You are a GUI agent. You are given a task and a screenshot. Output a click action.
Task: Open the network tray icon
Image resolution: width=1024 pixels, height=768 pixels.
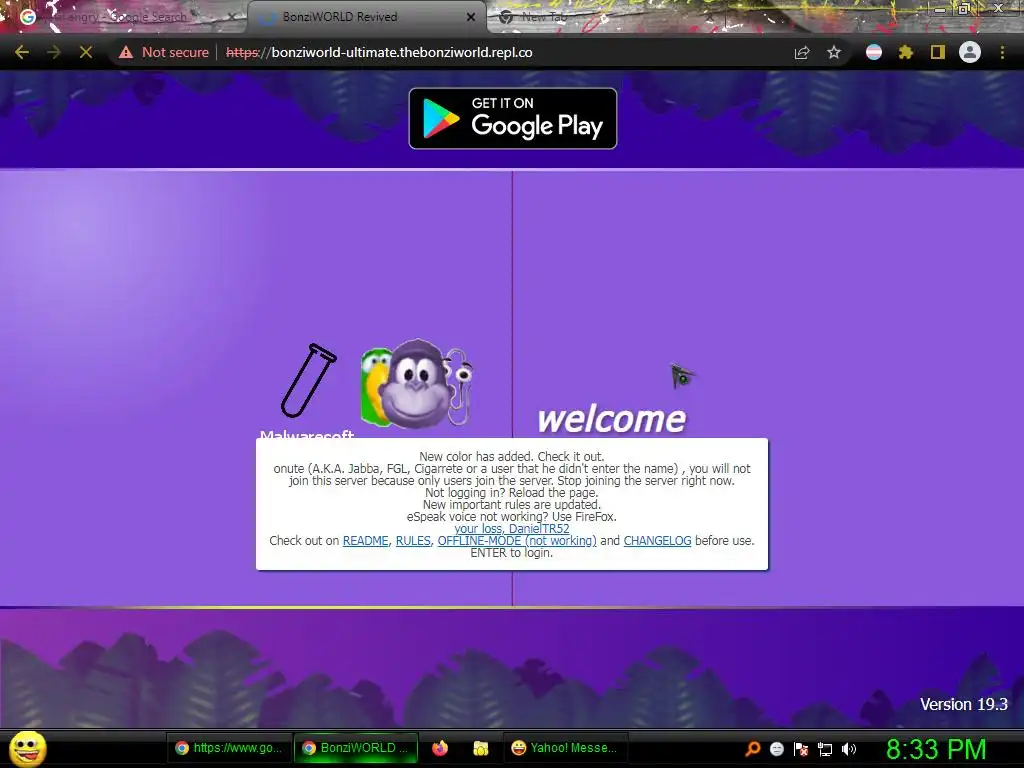[x=825, y=749]
